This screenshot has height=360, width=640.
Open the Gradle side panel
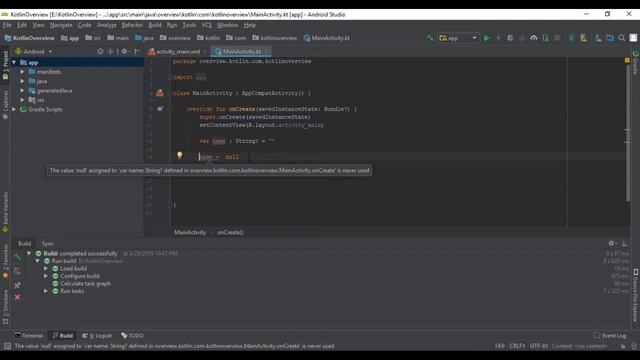tap(635, 62)
